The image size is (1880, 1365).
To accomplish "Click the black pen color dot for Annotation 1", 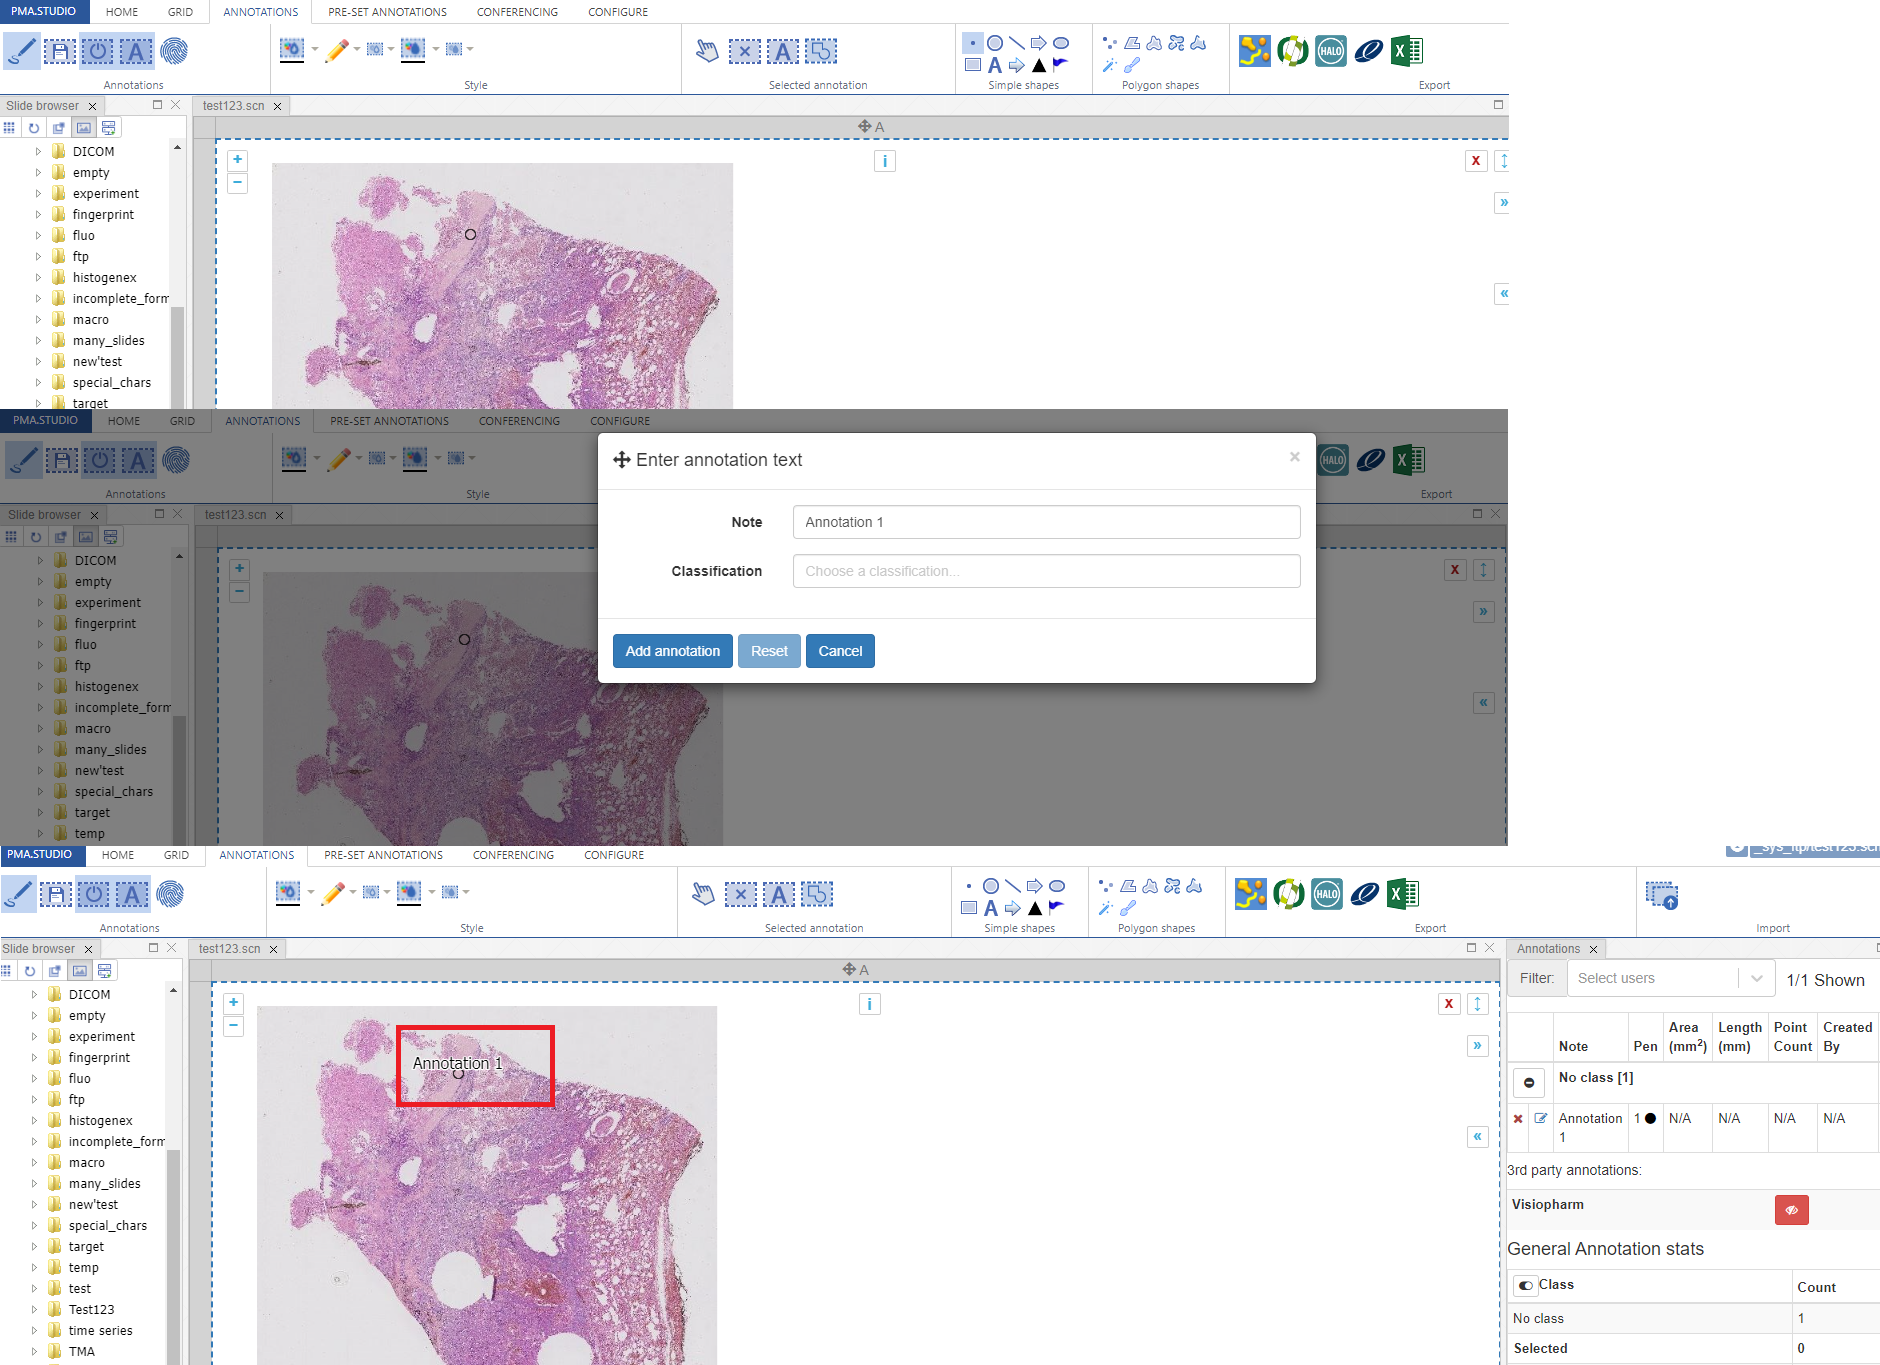I will [1650, 1119].
